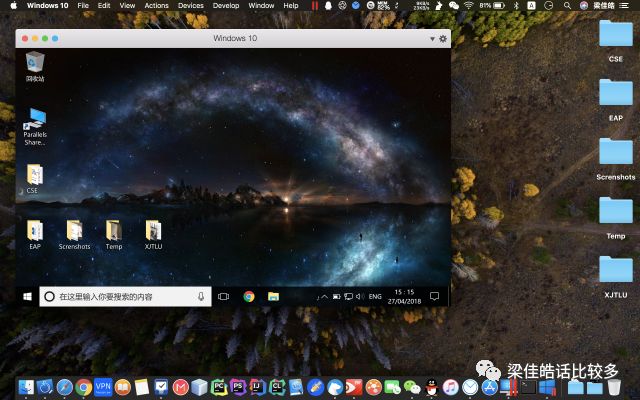This screenshot has width=640, height=400.
Task: Open the Develop menu in menu bar
Action: pos(226,6)
